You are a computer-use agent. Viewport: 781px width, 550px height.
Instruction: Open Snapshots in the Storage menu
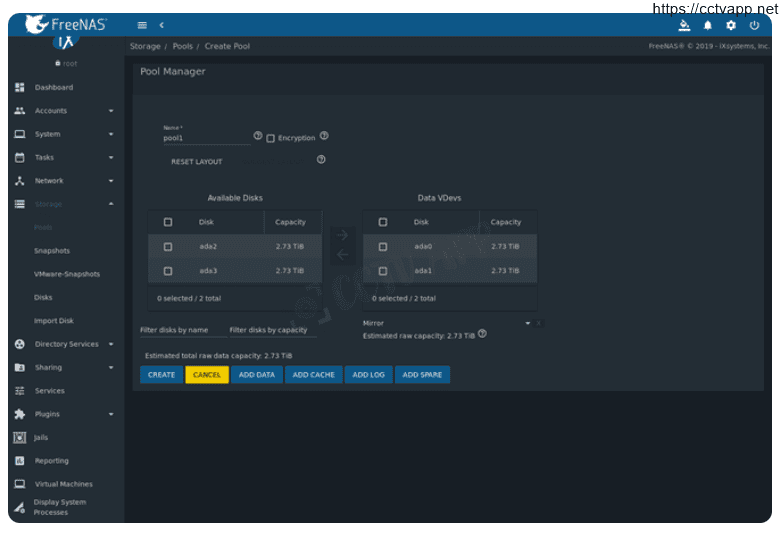click(x=52, y=251)
